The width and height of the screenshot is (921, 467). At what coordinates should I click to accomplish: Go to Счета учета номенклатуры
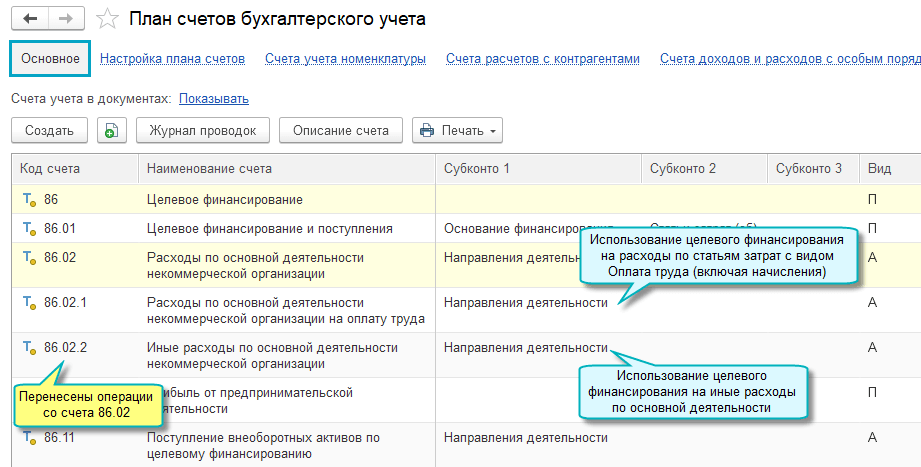tap(345, 59)
